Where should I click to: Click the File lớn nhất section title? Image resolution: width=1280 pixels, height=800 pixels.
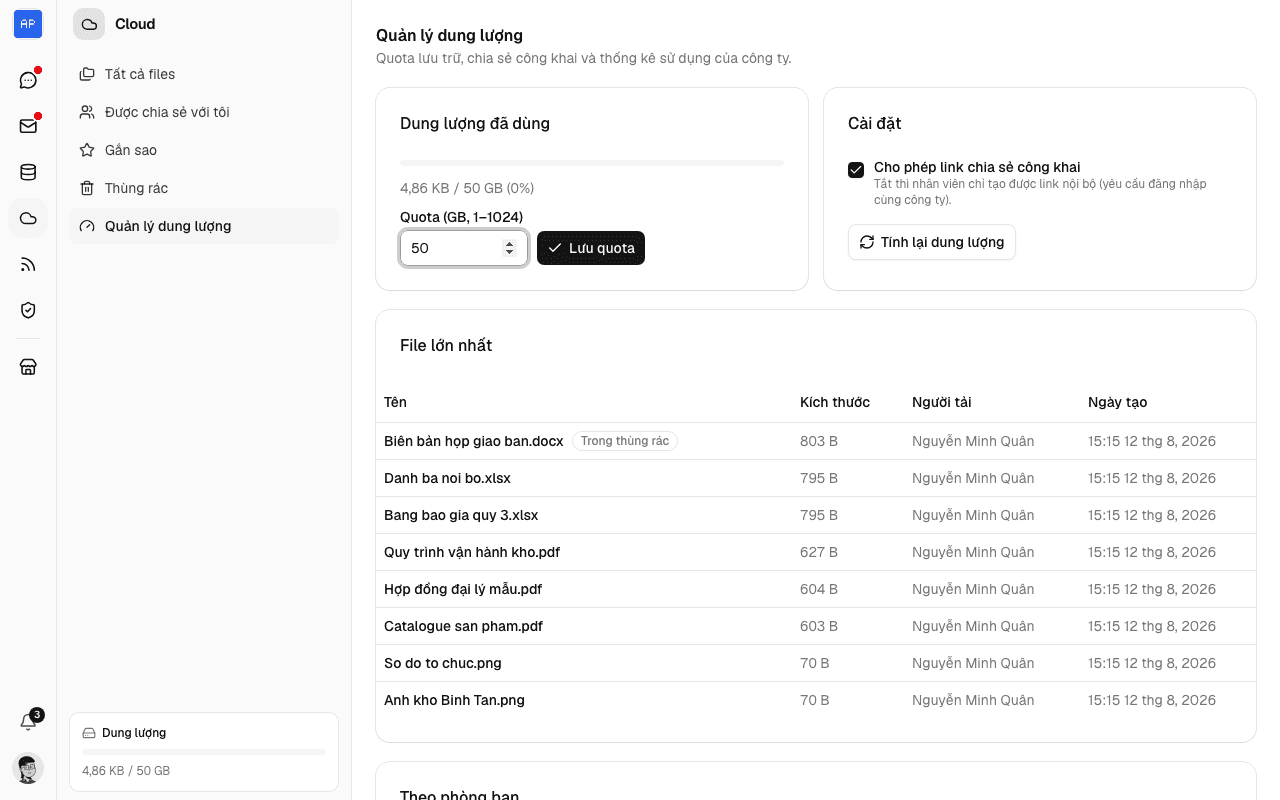[446, 345]
